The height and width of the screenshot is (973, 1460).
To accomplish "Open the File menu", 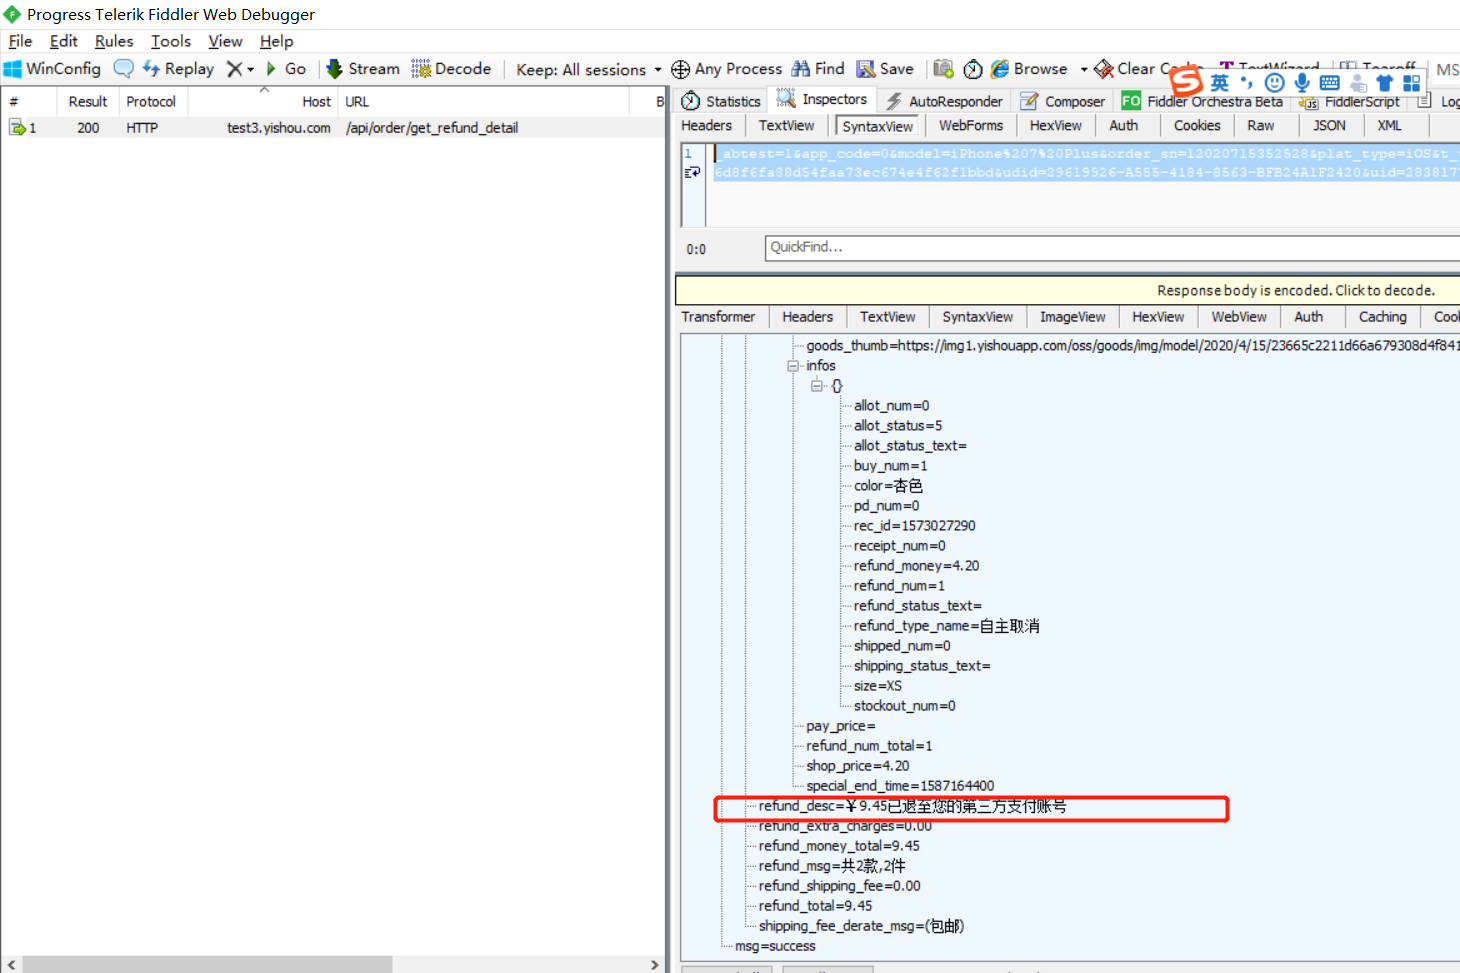I will (x=20, y=41).
